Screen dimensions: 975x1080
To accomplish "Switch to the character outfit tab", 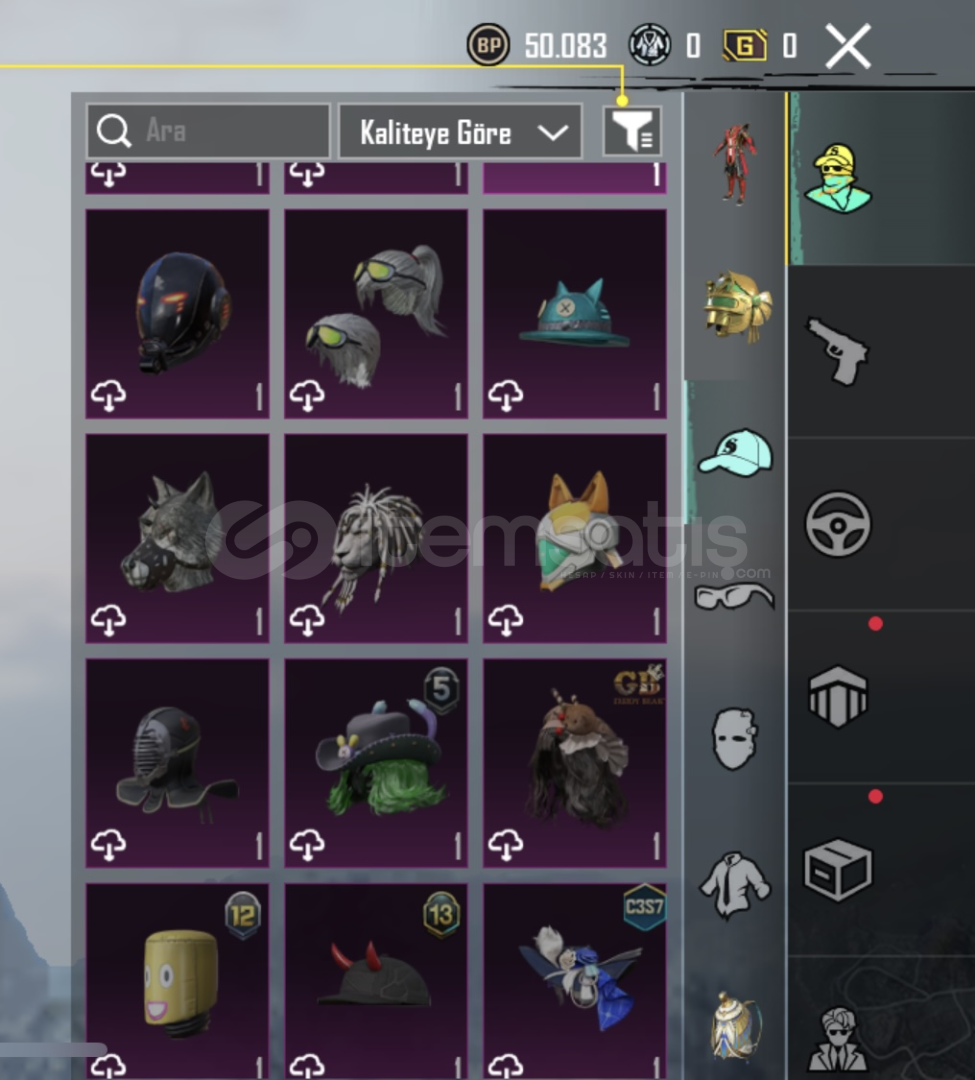I will (x=736, y=165).
